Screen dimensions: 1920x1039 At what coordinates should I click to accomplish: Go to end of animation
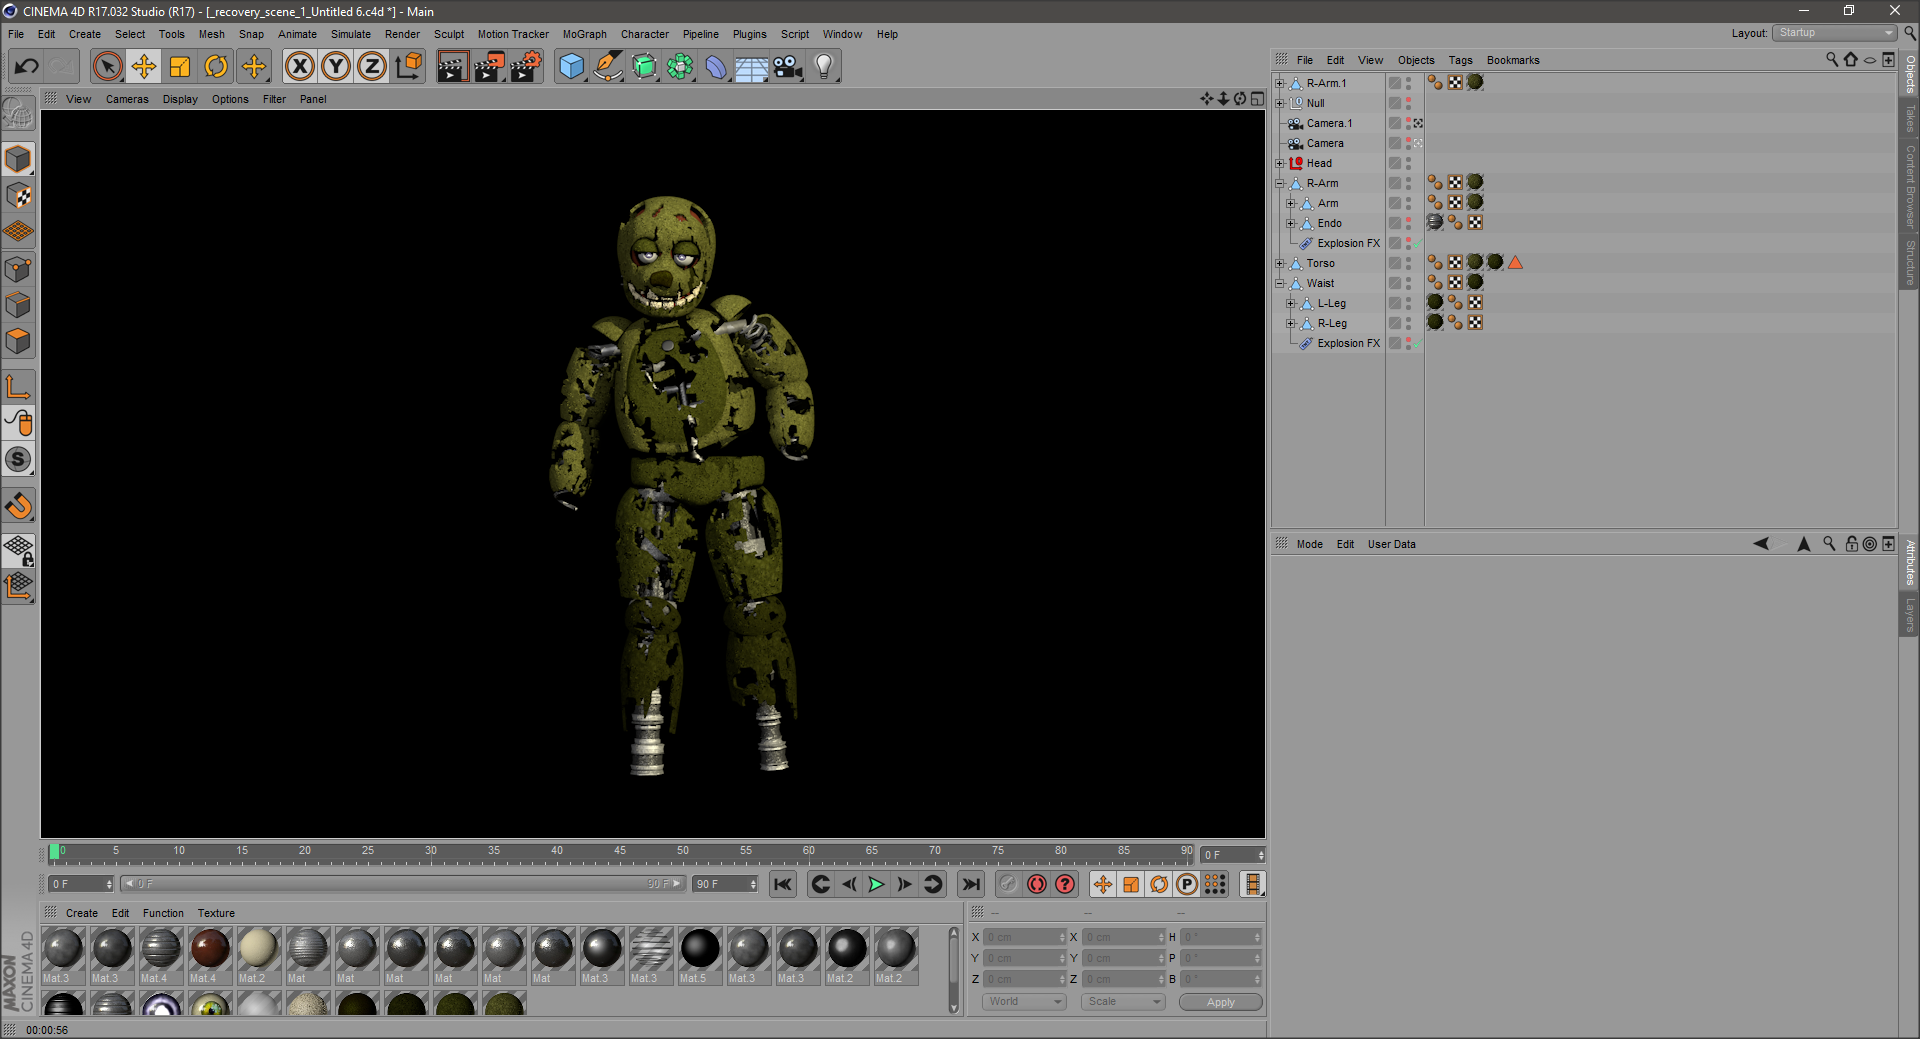[x=970, y=884]
